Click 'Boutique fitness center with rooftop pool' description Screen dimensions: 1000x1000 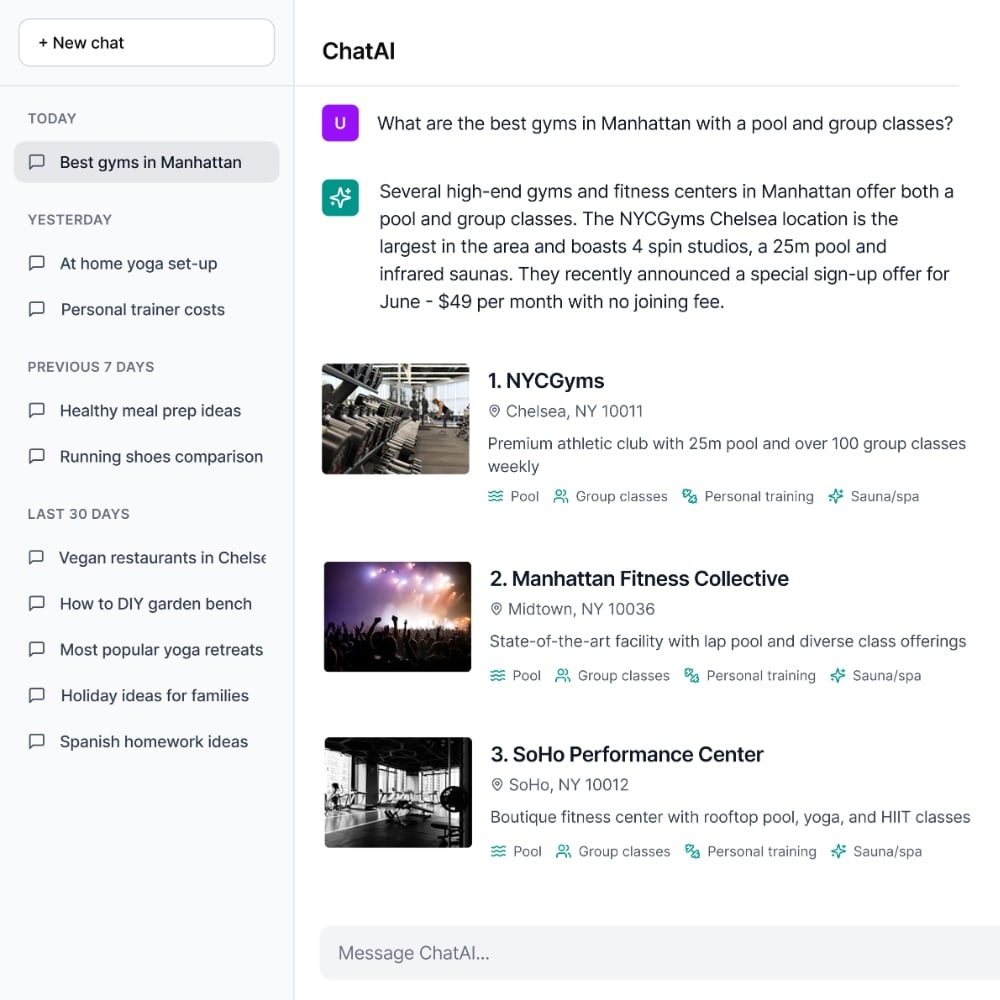pyautogui.click(x=730, y=818)
